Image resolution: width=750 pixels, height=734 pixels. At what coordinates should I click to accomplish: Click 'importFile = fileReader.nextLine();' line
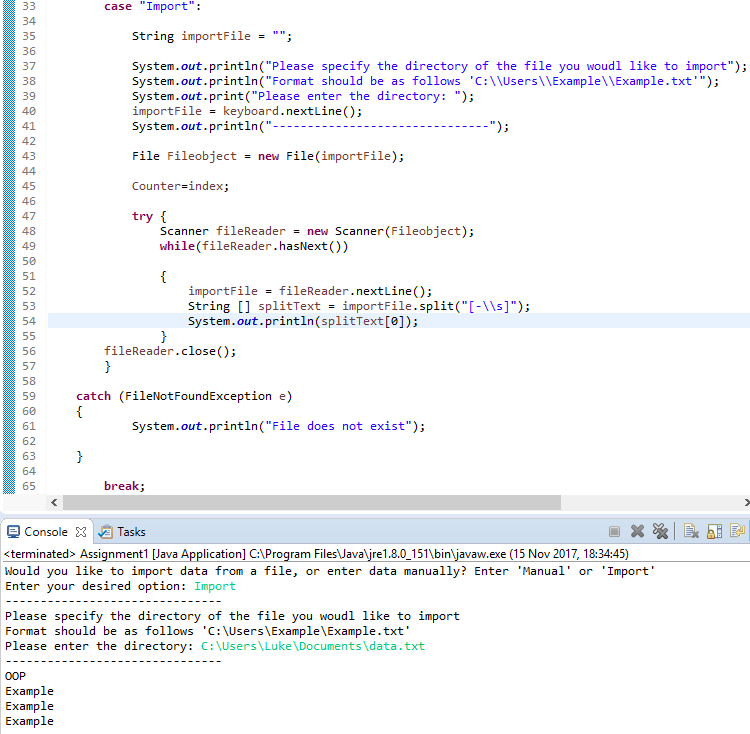pyautogui.click(x=310, y=291)
